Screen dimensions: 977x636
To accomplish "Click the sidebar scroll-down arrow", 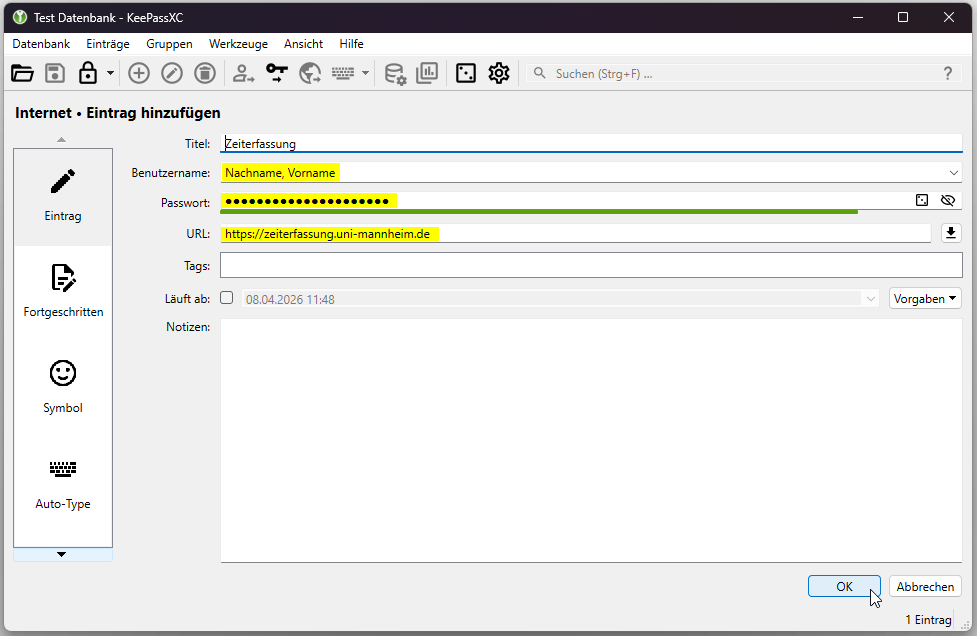I will click(61, 554).
